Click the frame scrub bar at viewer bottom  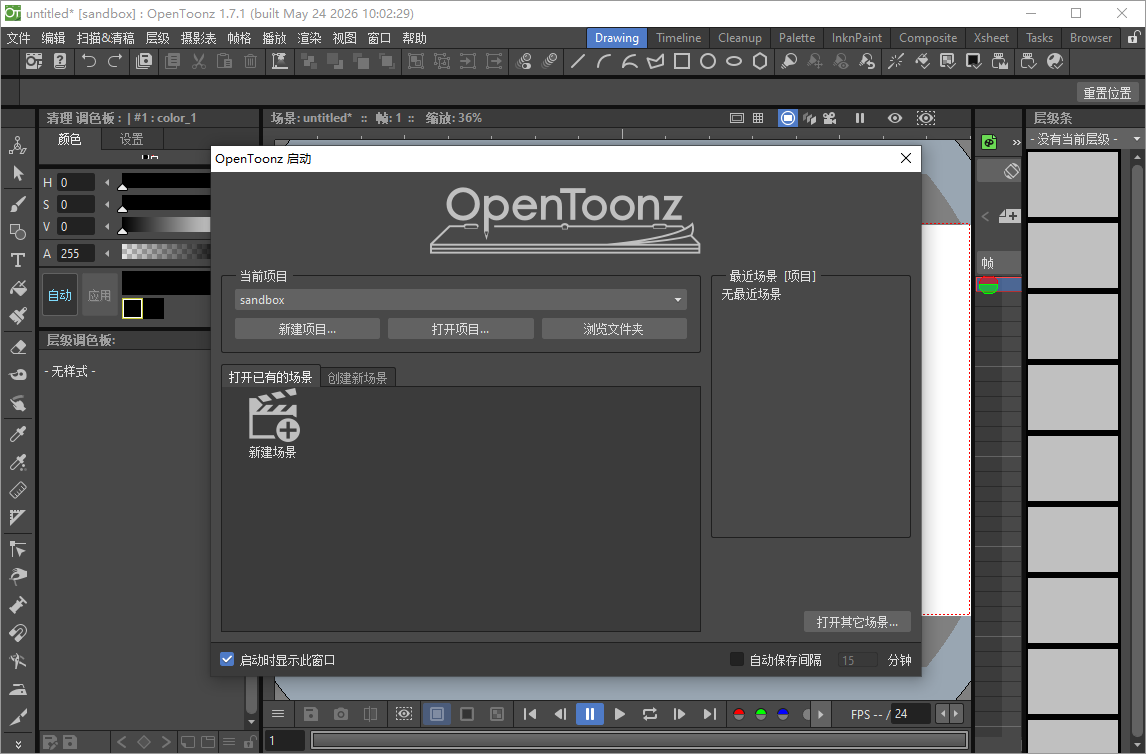640,741
